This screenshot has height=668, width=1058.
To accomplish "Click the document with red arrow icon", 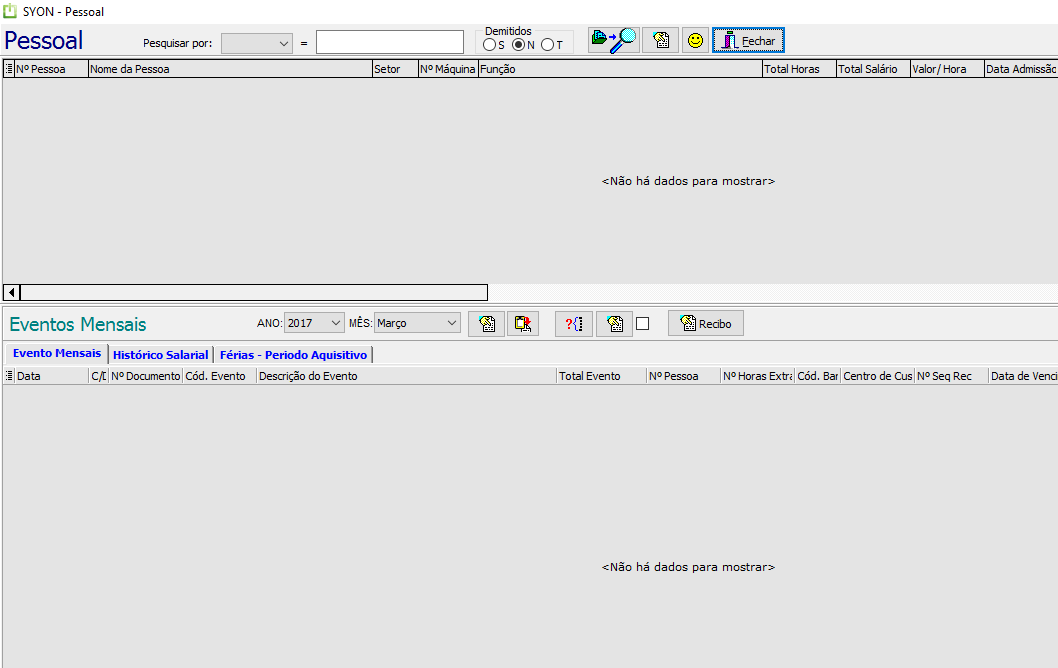I will tap(523, 324).
